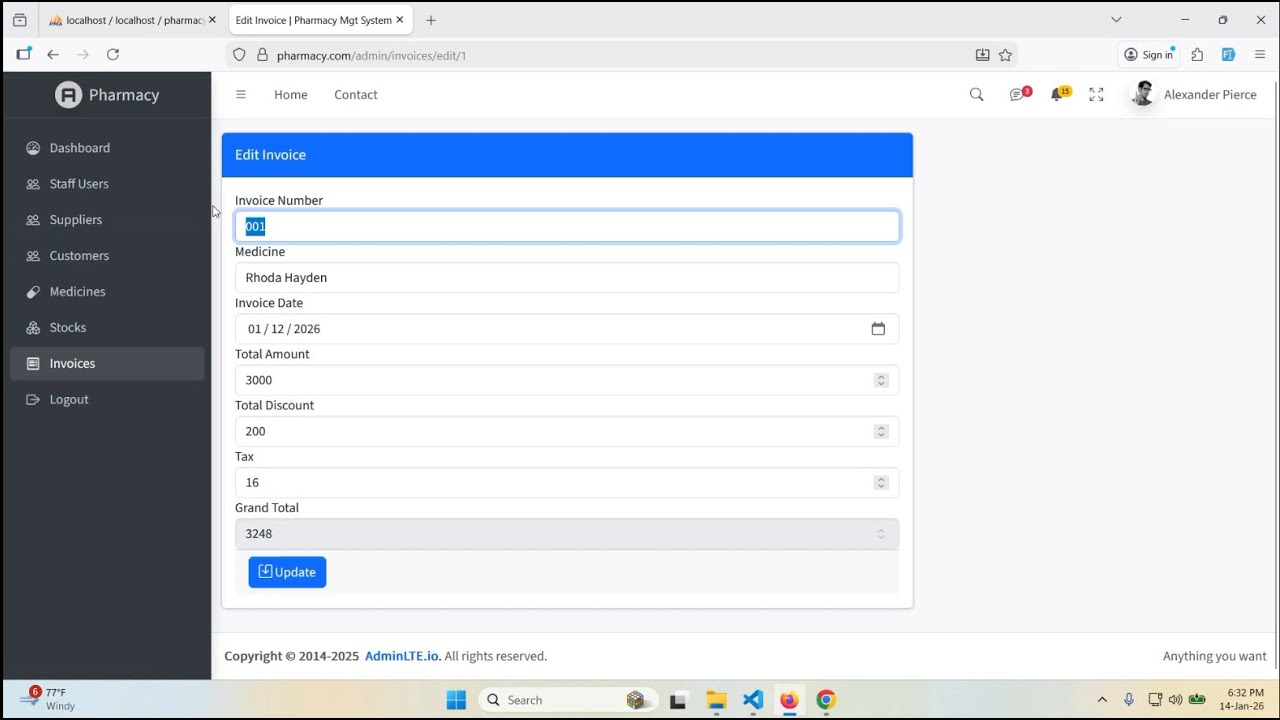This screenshot has width=1280, height=720.
Task: Click the Windows taskbar Search box
Action: coord(568,700)
